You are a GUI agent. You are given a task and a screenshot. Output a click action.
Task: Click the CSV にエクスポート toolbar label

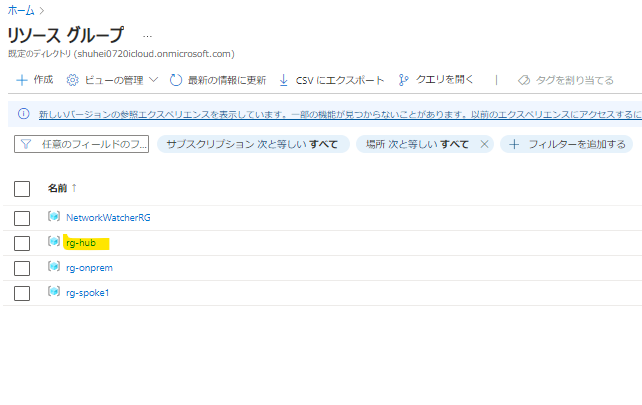pos(340,80)
